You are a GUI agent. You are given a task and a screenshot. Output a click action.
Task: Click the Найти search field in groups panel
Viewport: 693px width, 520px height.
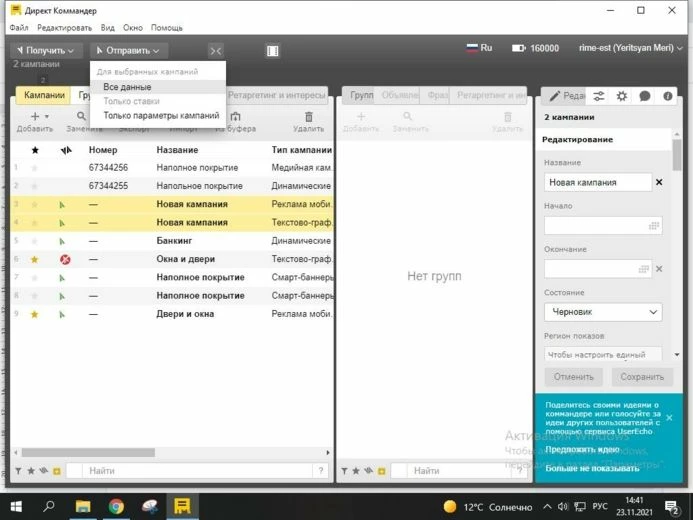(x=460, y=471)
